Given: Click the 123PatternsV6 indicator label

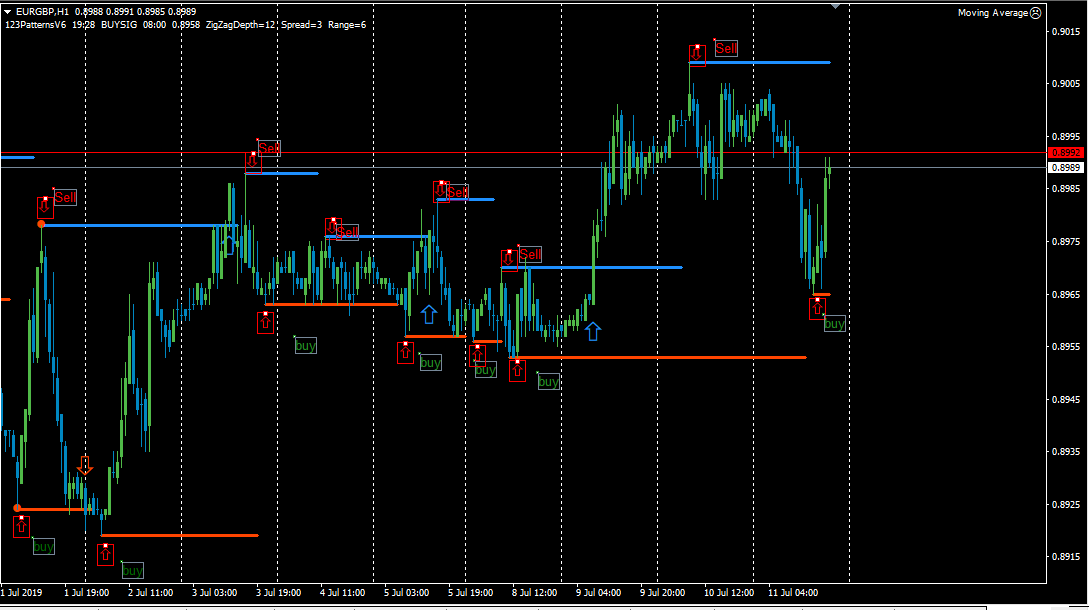Looking at the screenshot, I should coord(35,24).
